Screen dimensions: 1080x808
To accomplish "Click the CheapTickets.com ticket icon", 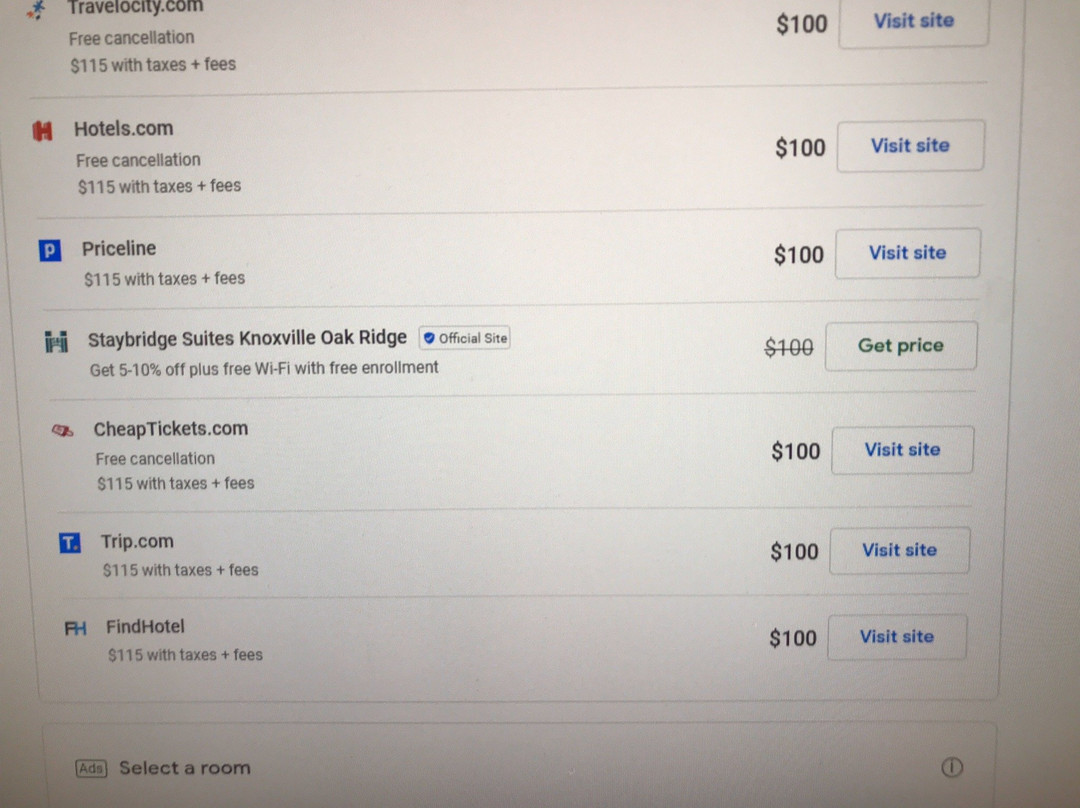I will [63, 431].
